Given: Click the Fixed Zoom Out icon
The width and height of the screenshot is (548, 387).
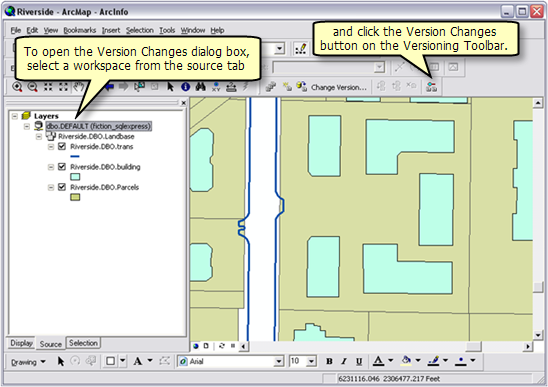Looking at the screenshot, I should pos(63,87).
